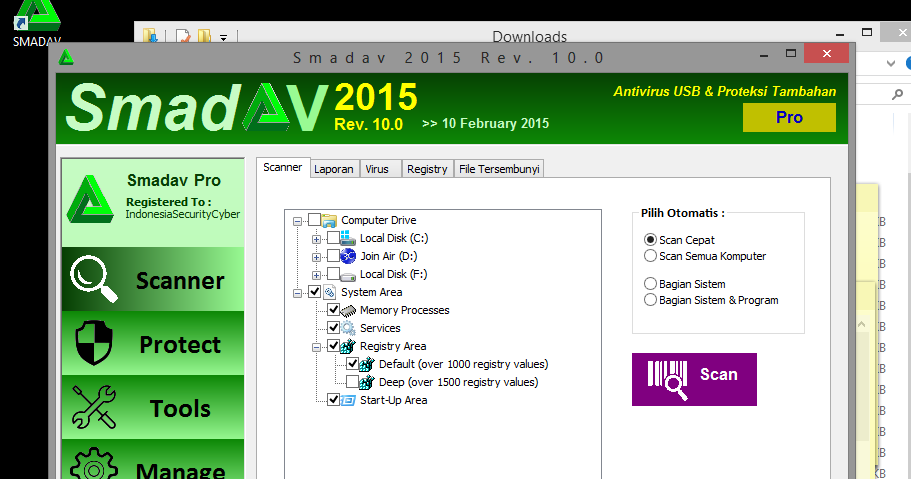Click the Smadav Pro triangle logo in sidebar

[x=90, y=199]
